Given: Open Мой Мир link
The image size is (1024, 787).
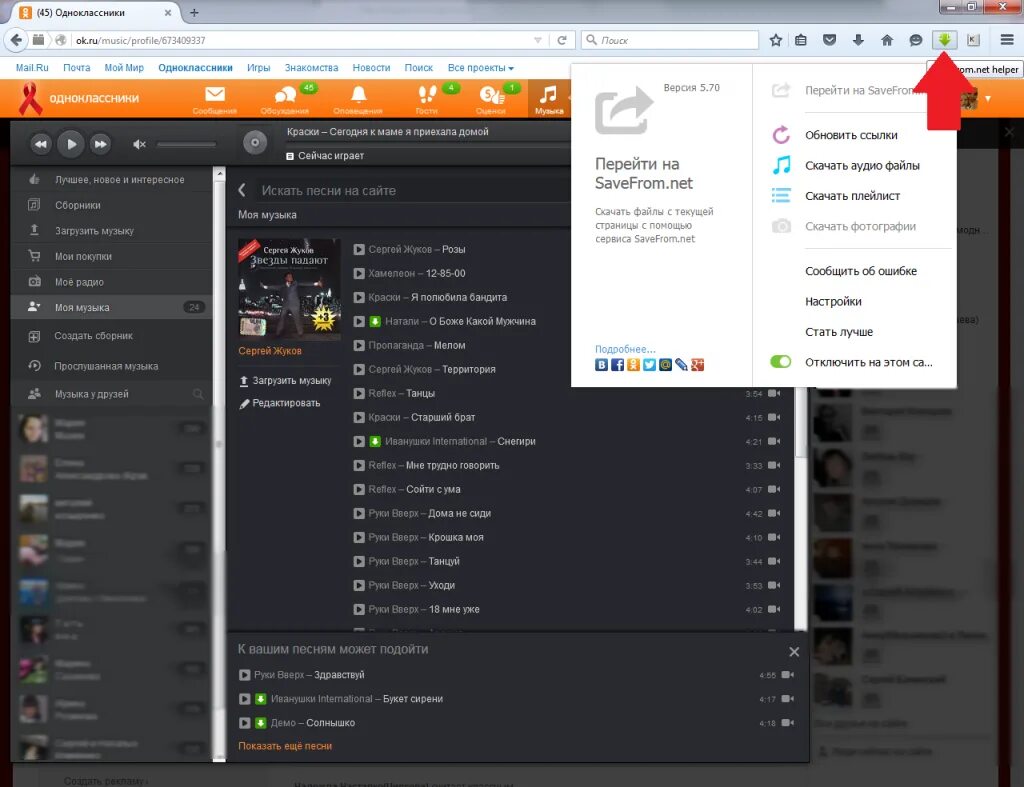Looking at the screenshot, I should coord(124,68).
